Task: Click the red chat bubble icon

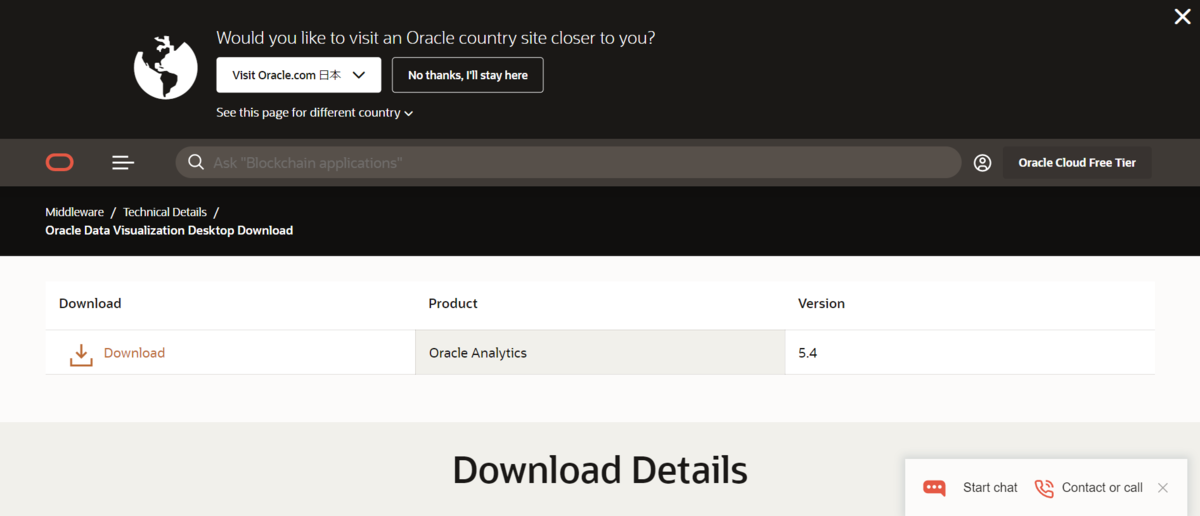Action: tap(935, 488)
